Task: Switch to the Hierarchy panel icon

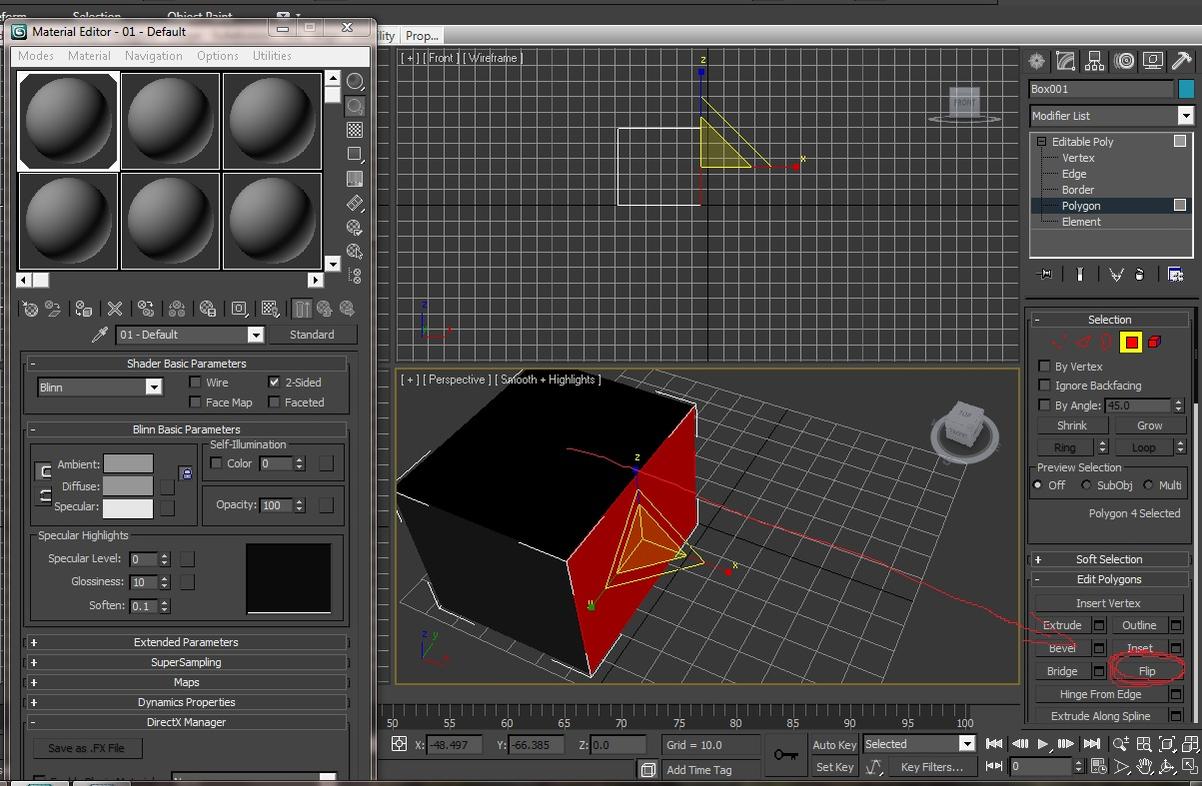Action: pyautogui.click(x=1094, y=61)
